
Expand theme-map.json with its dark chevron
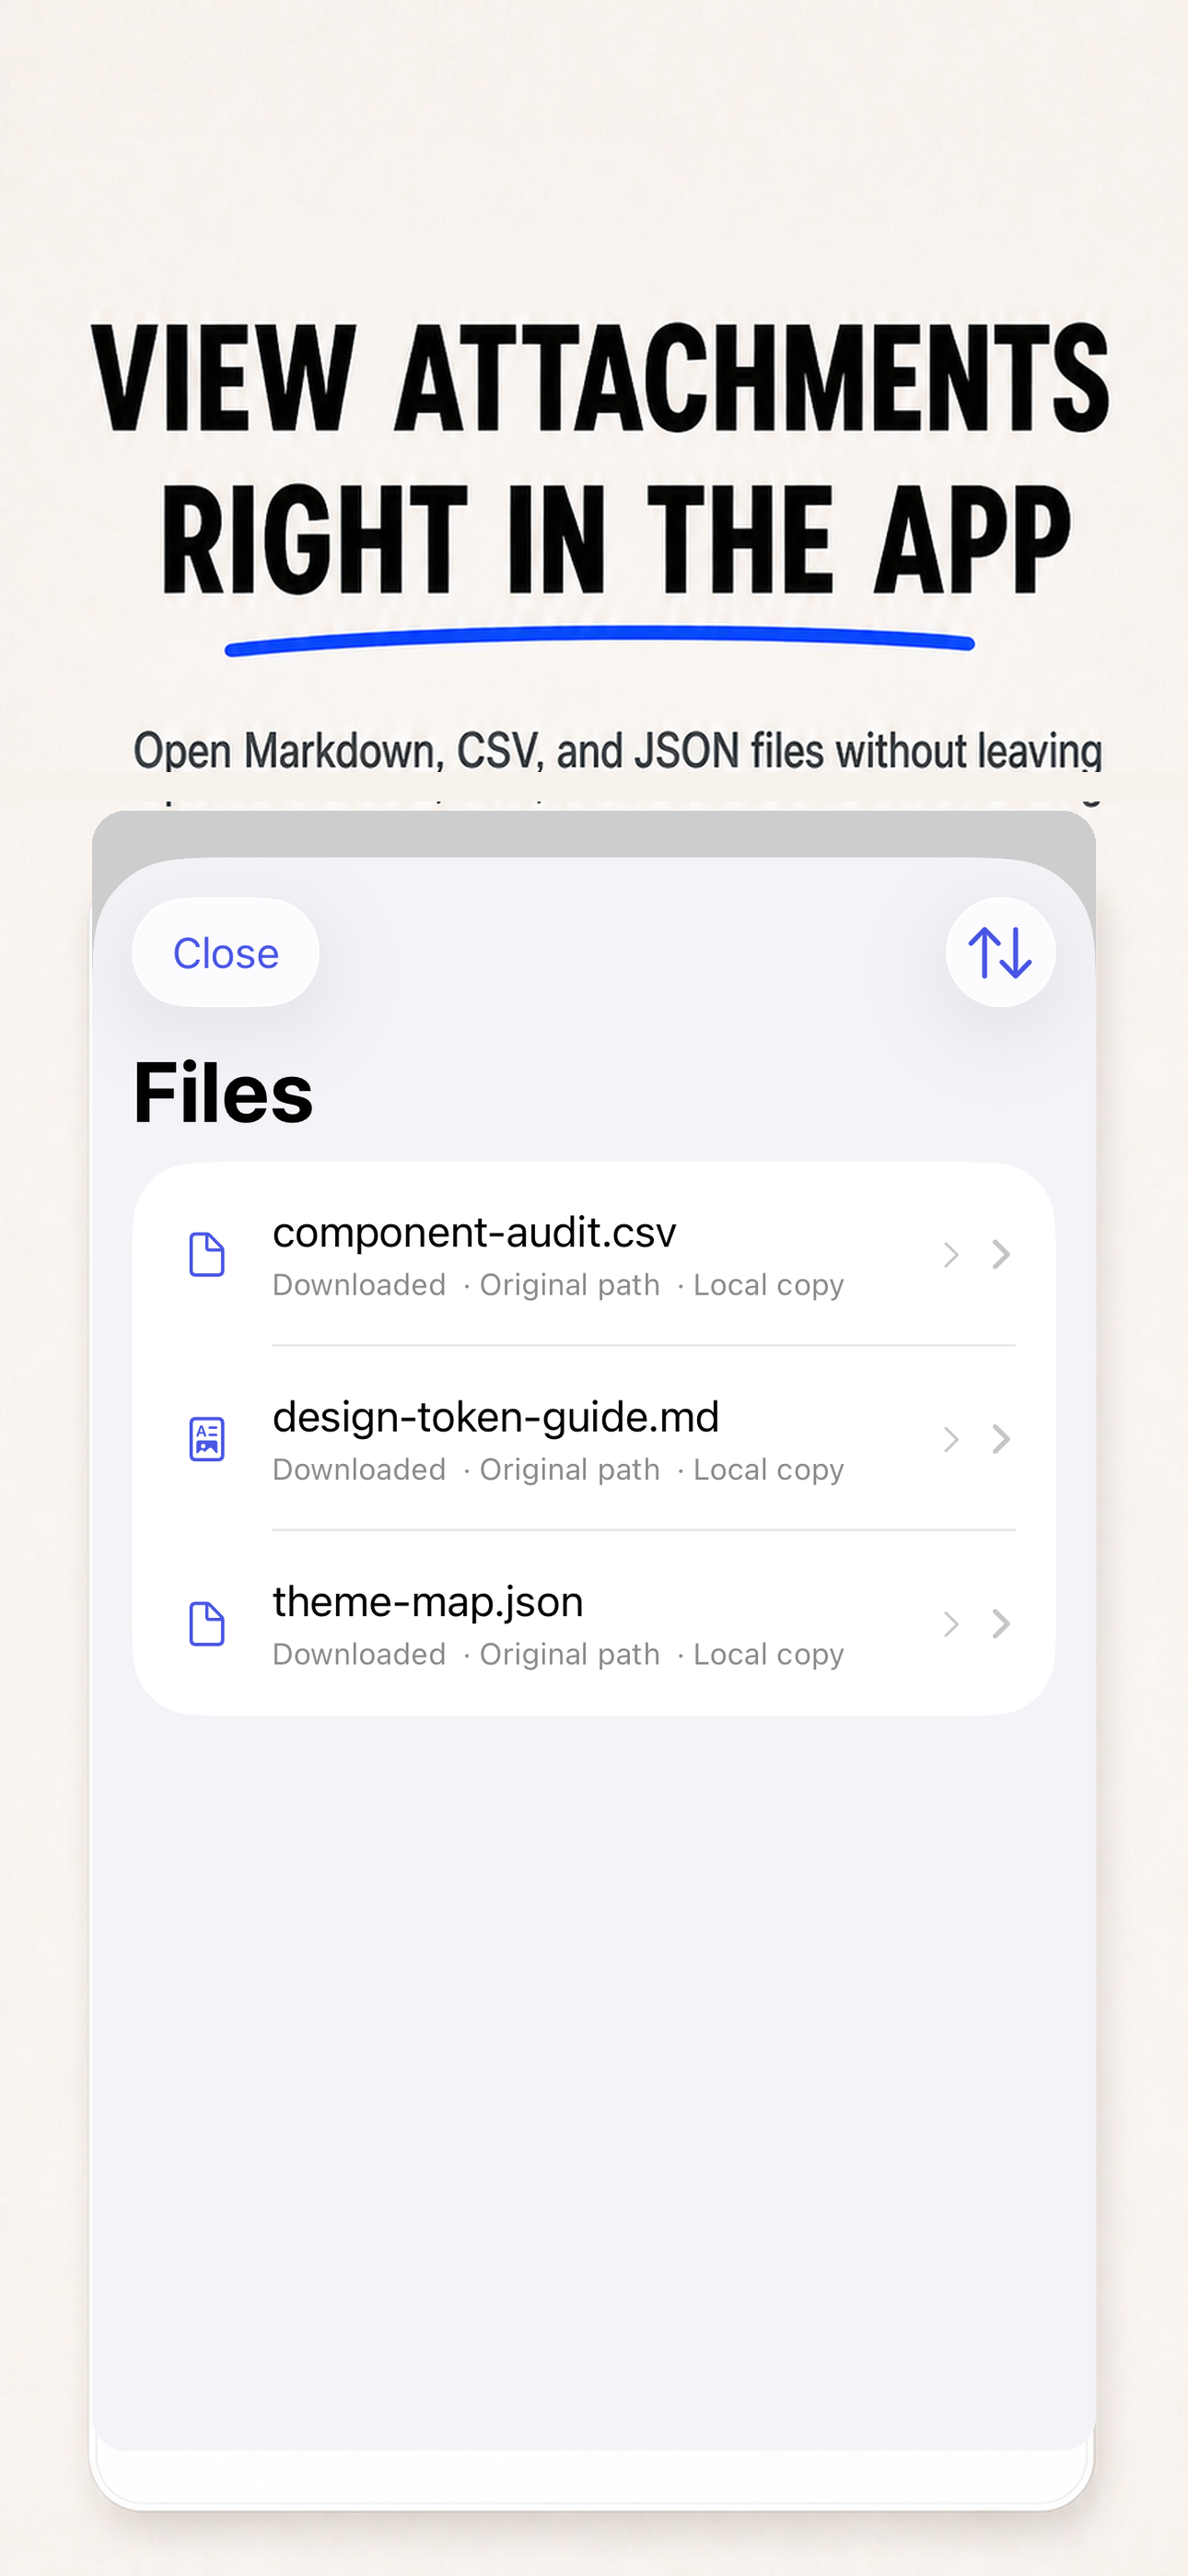[1000, 1624]
